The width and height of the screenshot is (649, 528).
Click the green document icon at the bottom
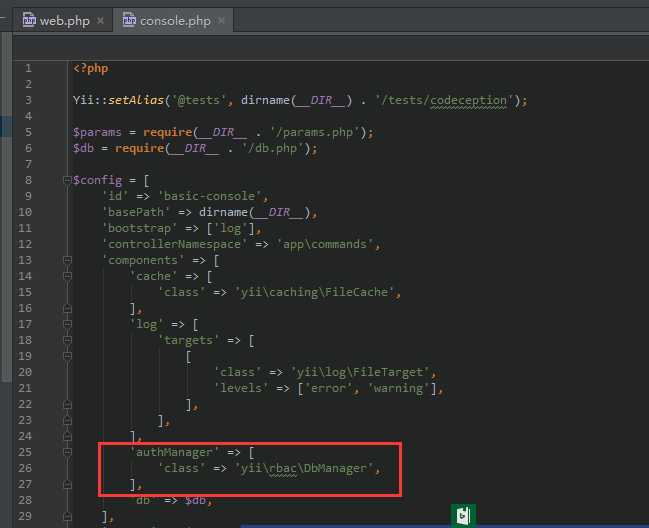tap(463, 516)
